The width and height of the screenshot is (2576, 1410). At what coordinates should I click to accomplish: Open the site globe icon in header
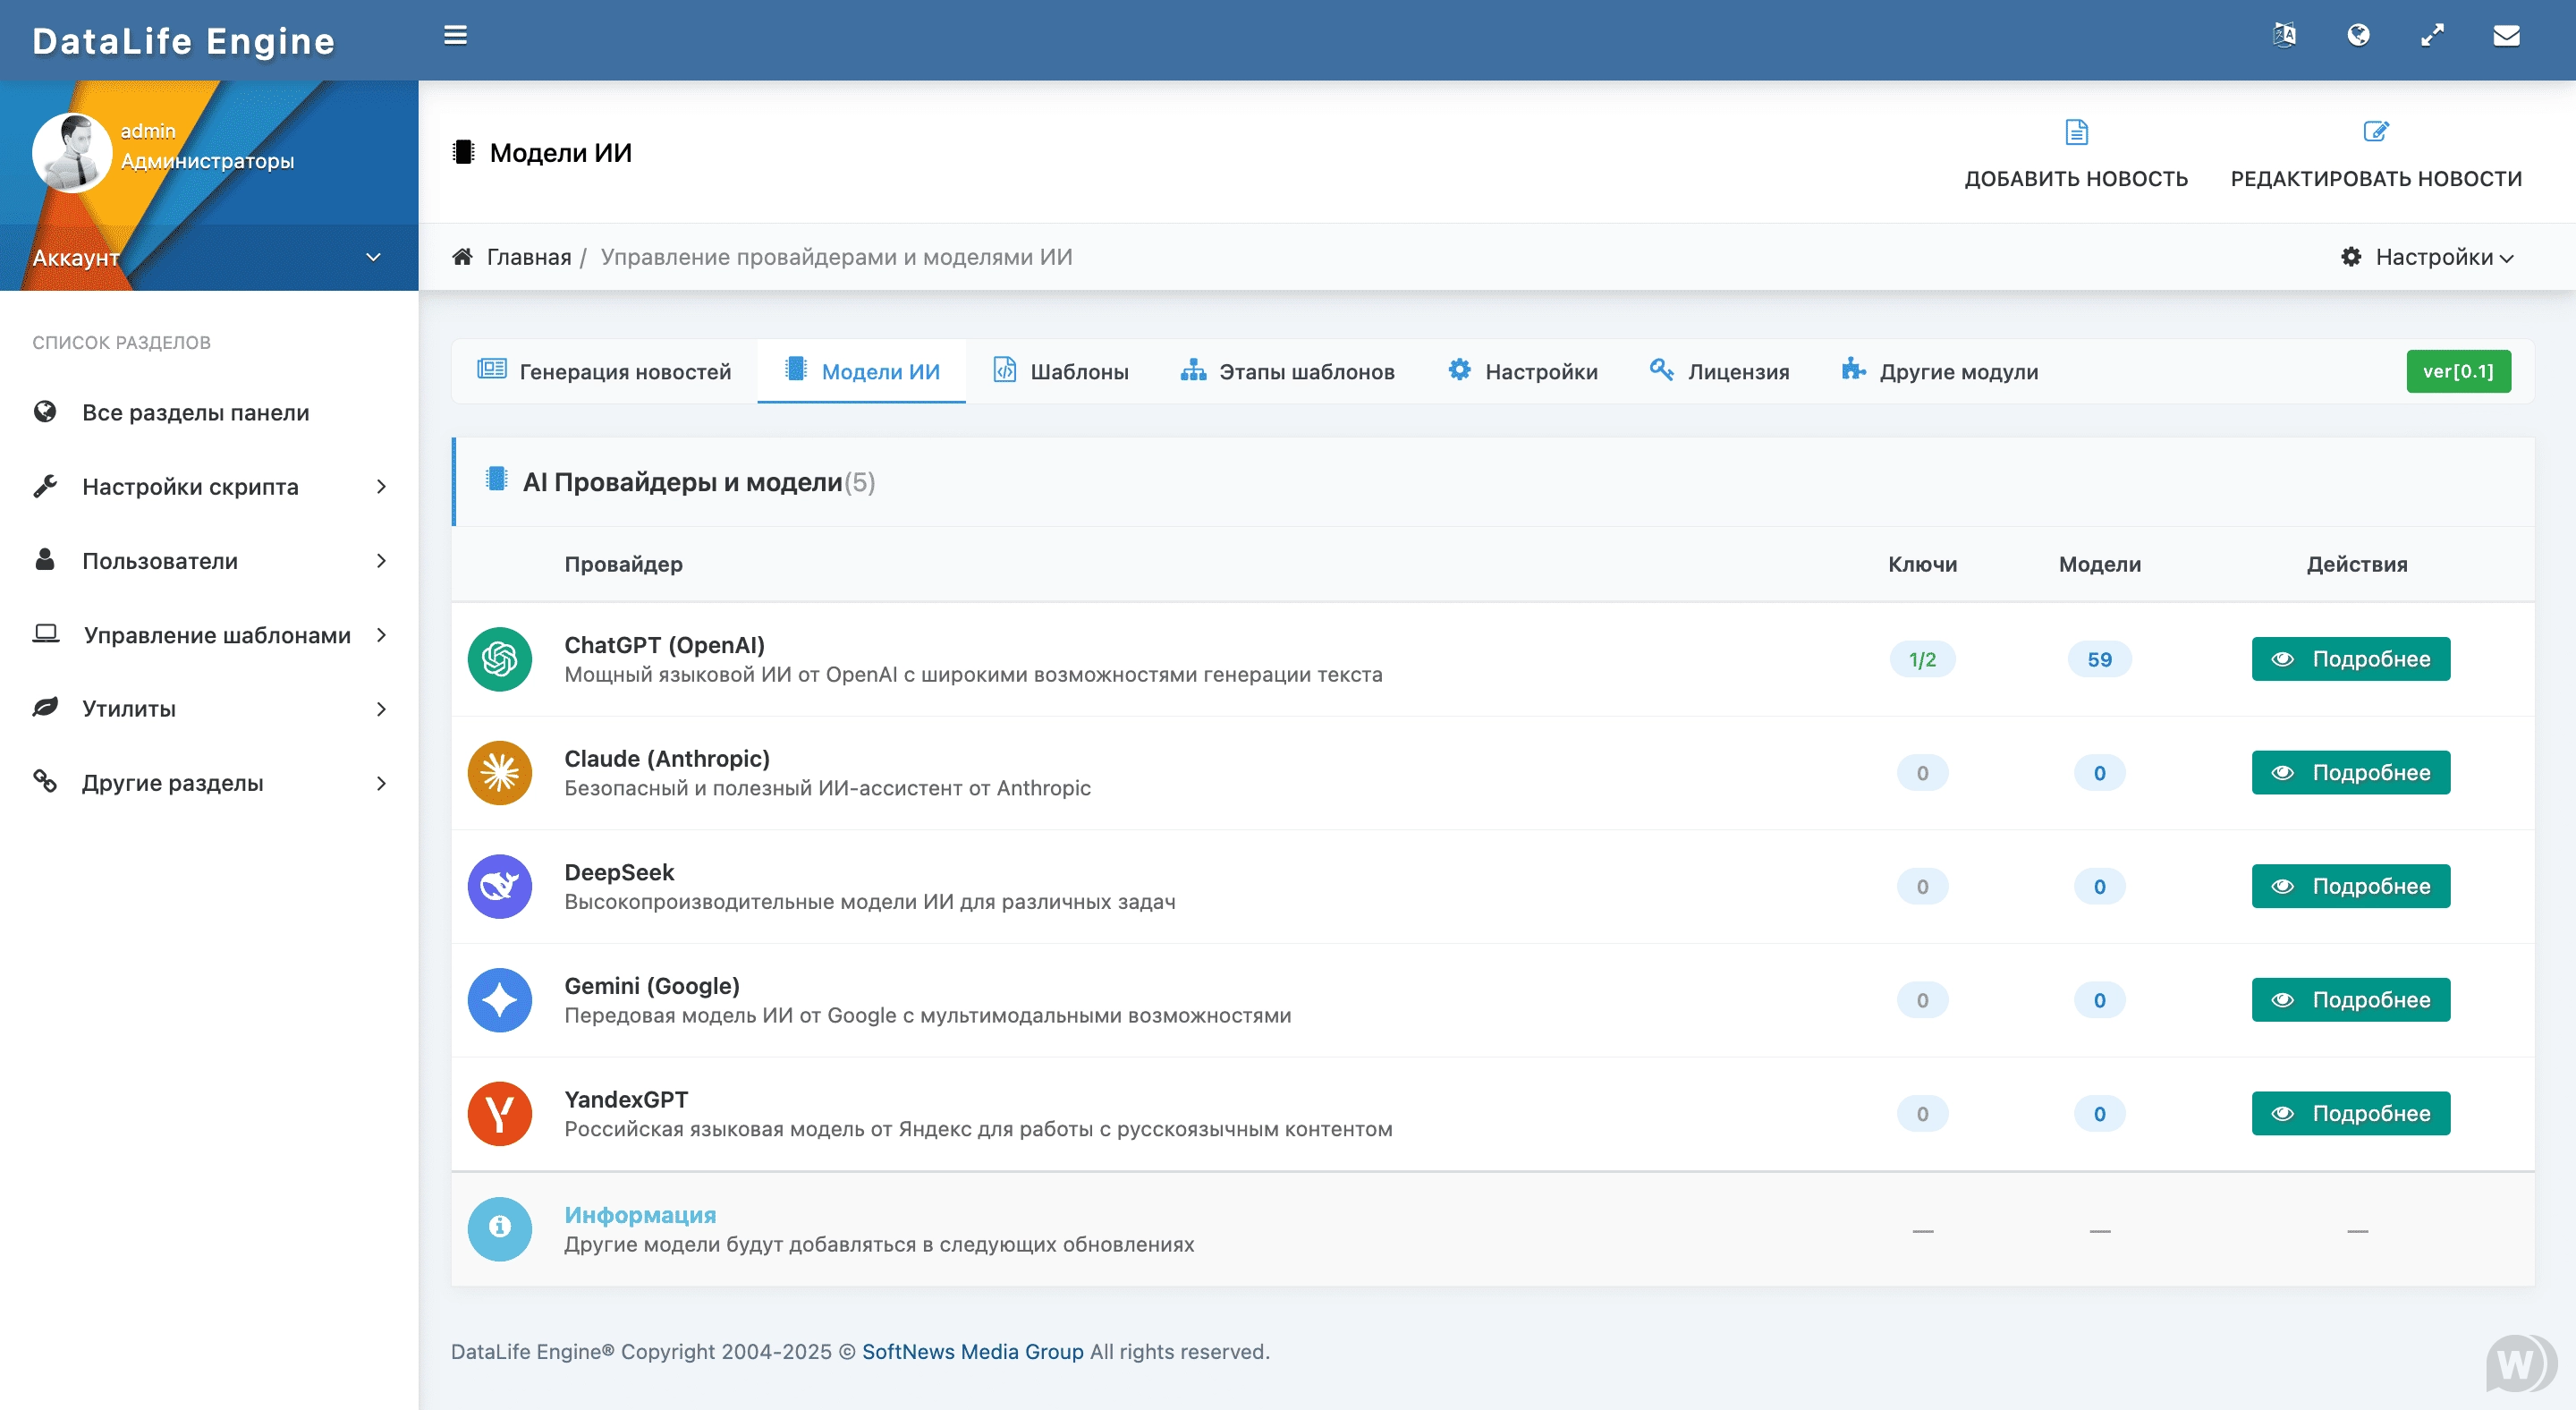(2358, 36)
